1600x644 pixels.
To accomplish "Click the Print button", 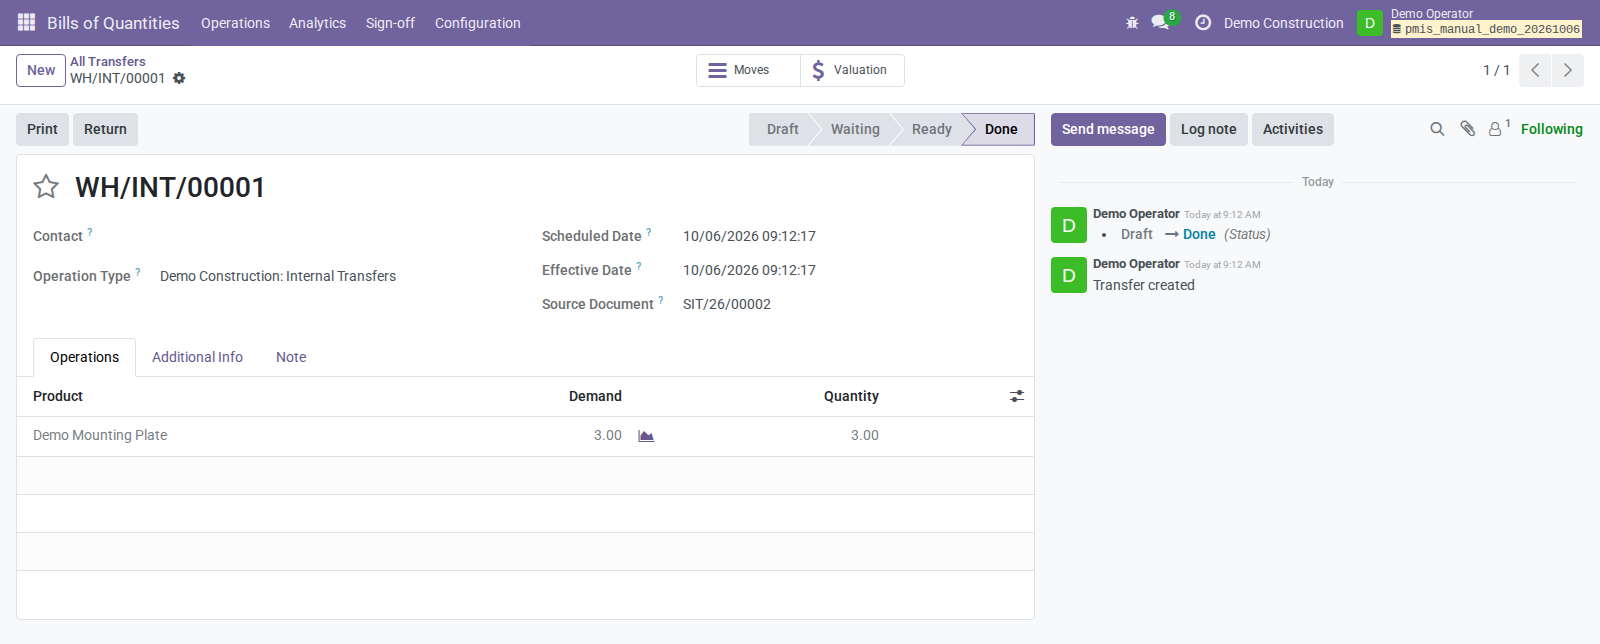I will point(42,129).
